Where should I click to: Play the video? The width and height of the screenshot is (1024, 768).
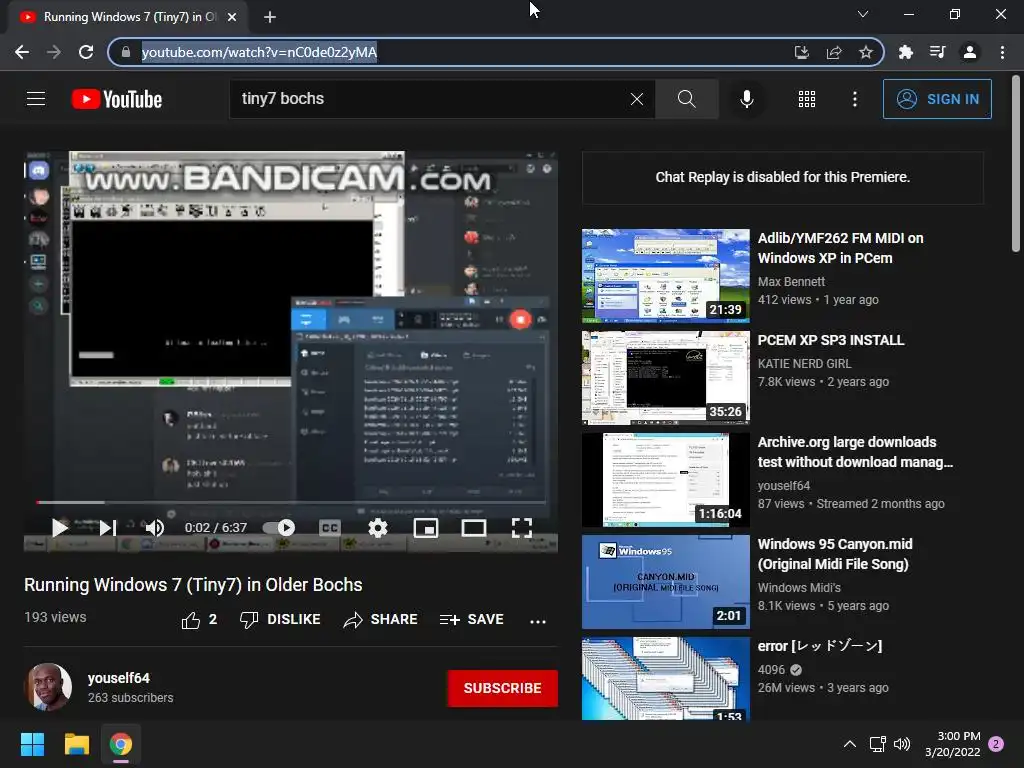point(59,528)
